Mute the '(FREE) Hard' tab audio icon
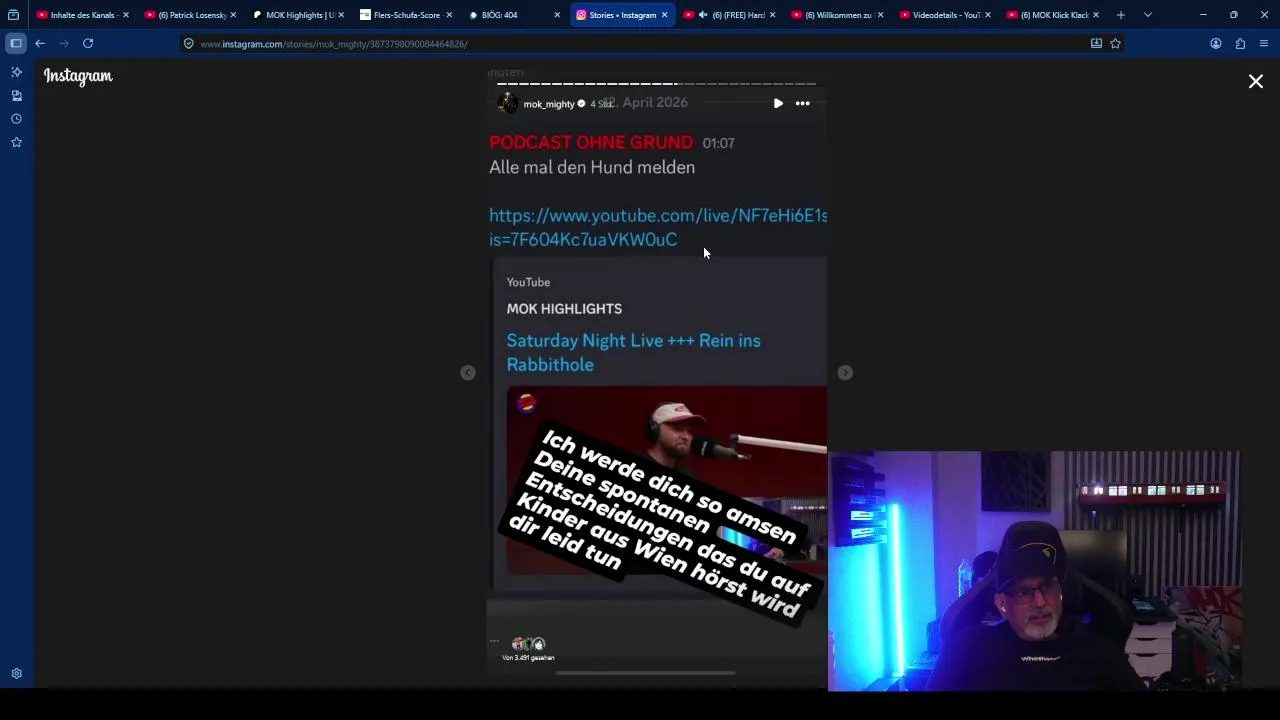The image size is (1280, 720). (703, 15)
